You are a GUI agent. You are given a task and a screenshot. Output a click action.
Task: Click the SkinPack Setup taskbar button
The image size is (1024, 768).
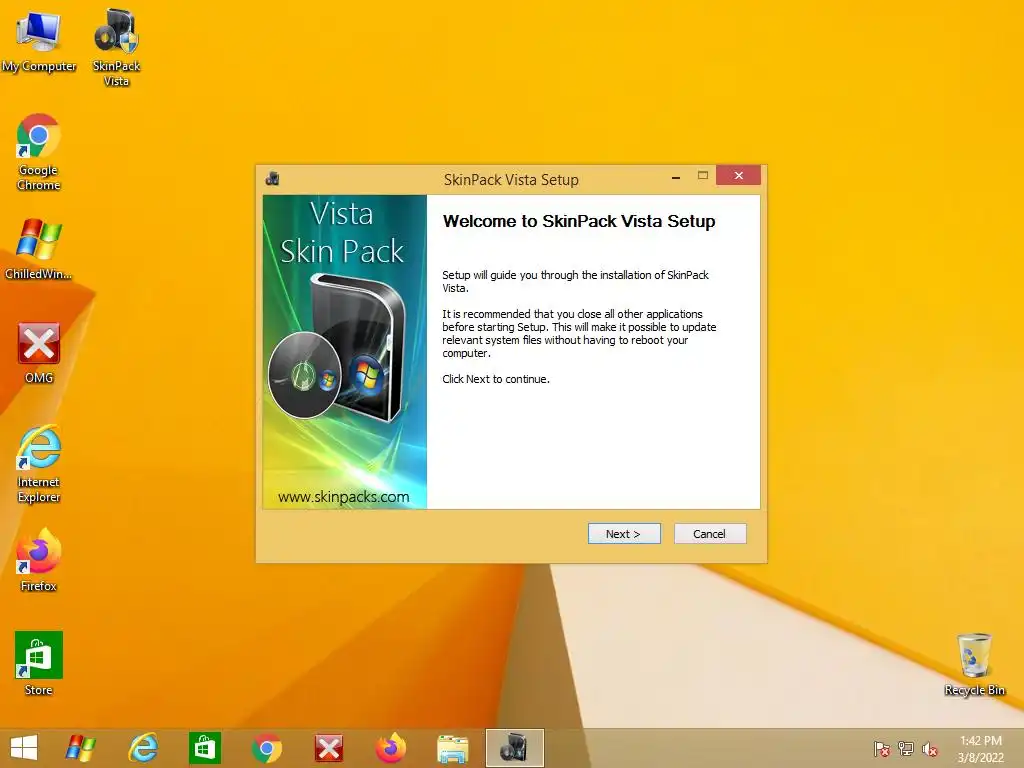pos(515,748)
